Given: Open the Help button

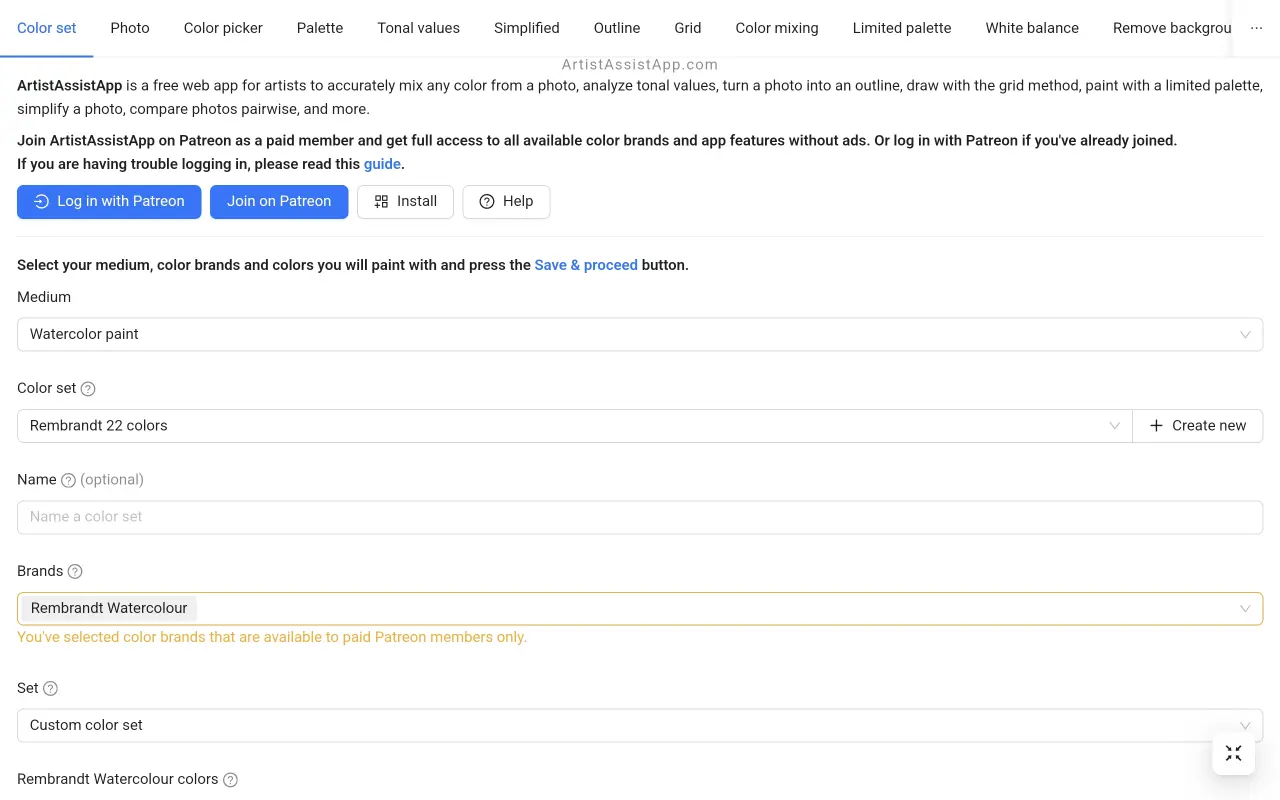Looking at the screenshot, I should [506, 201].
